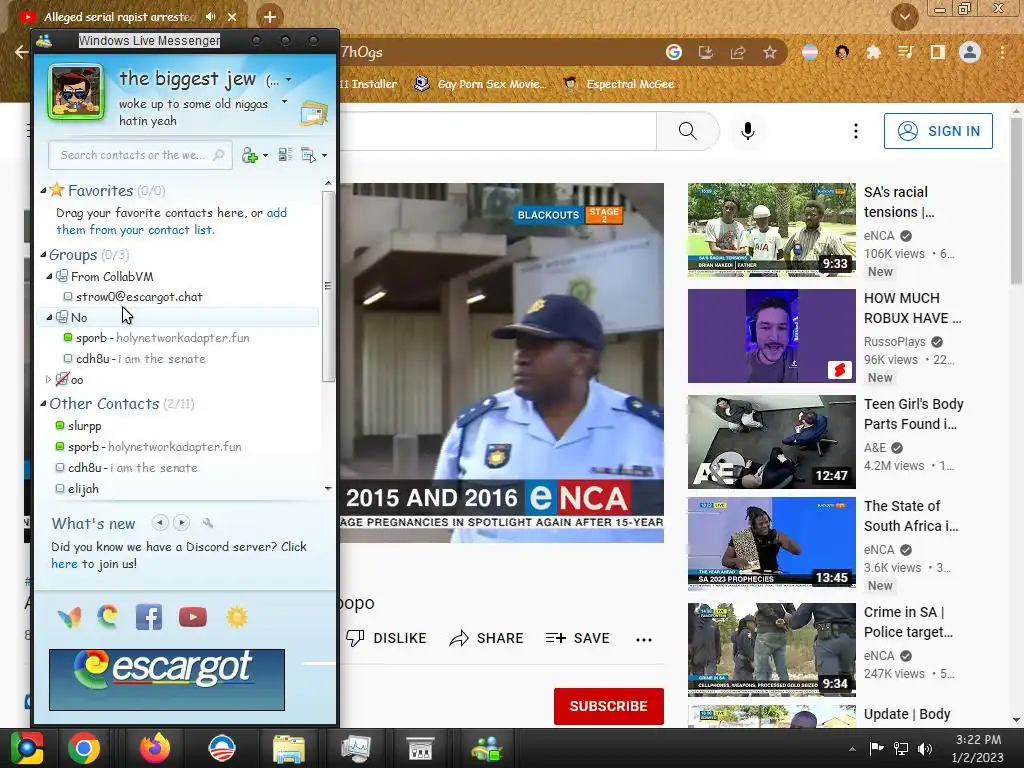Open the Add contact dropdown arrow

click(265, 155)
